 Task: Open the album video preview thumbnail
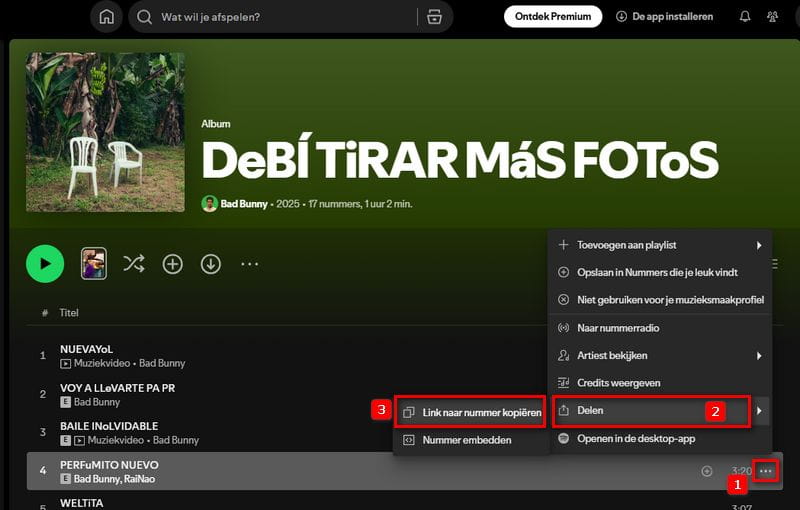pyautogui.click(x=94, y=264)
